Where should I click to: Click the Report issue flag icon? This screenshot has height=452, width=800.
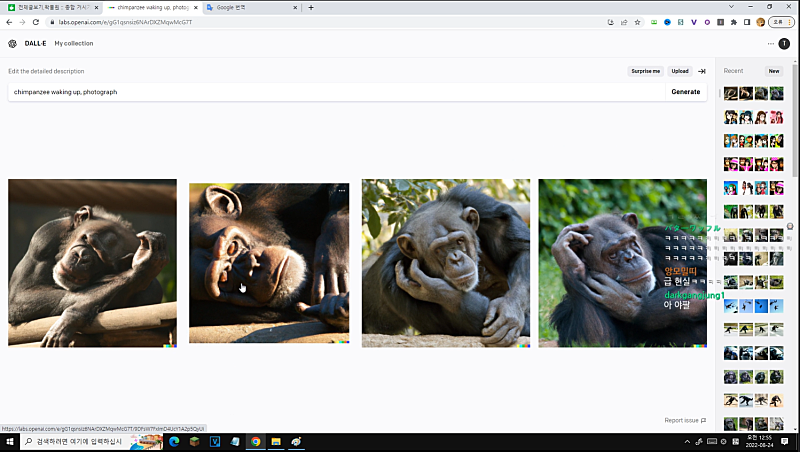703,420
